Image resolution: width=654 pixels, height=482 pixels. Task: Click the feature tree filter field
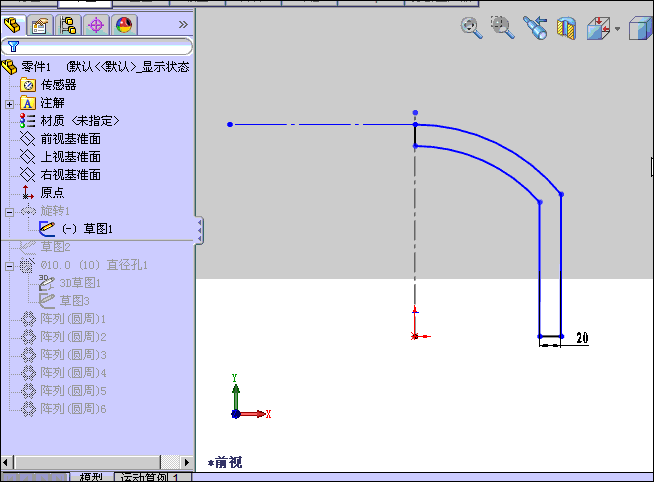(x=97, y=46)
